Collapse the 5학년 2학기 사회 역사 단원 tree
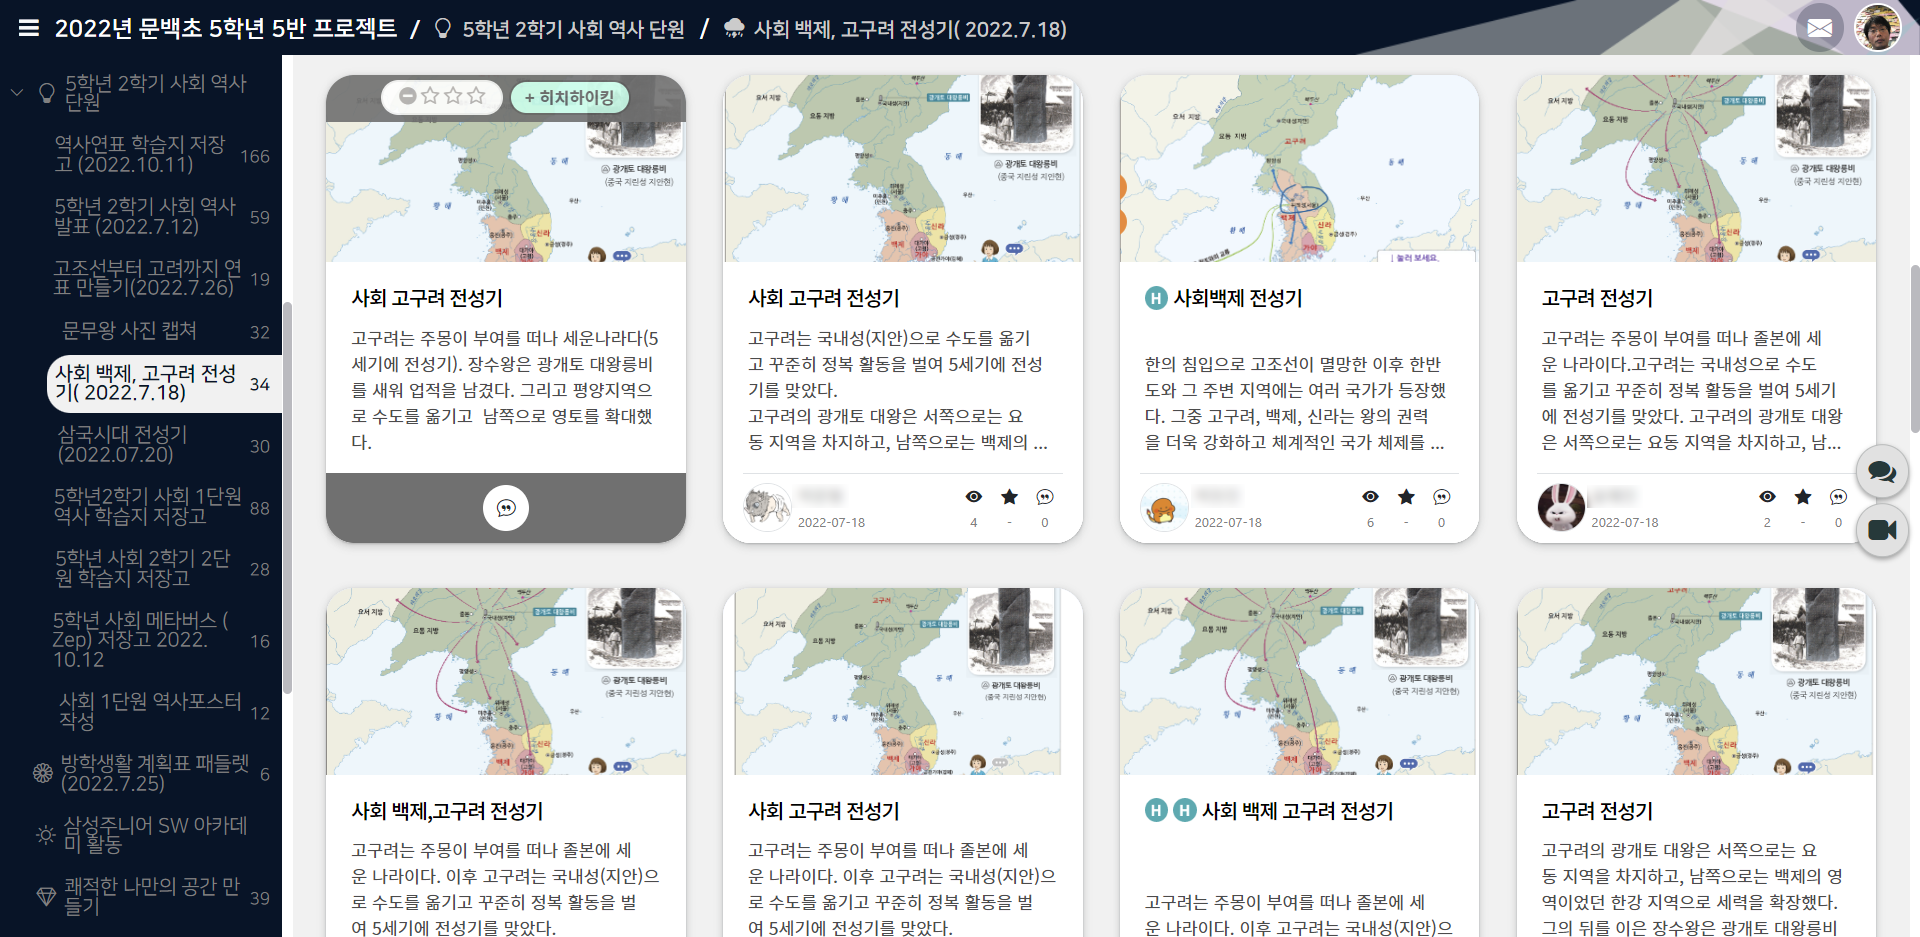The width and height of the screenshot is (1920, 937). point(17,93)
